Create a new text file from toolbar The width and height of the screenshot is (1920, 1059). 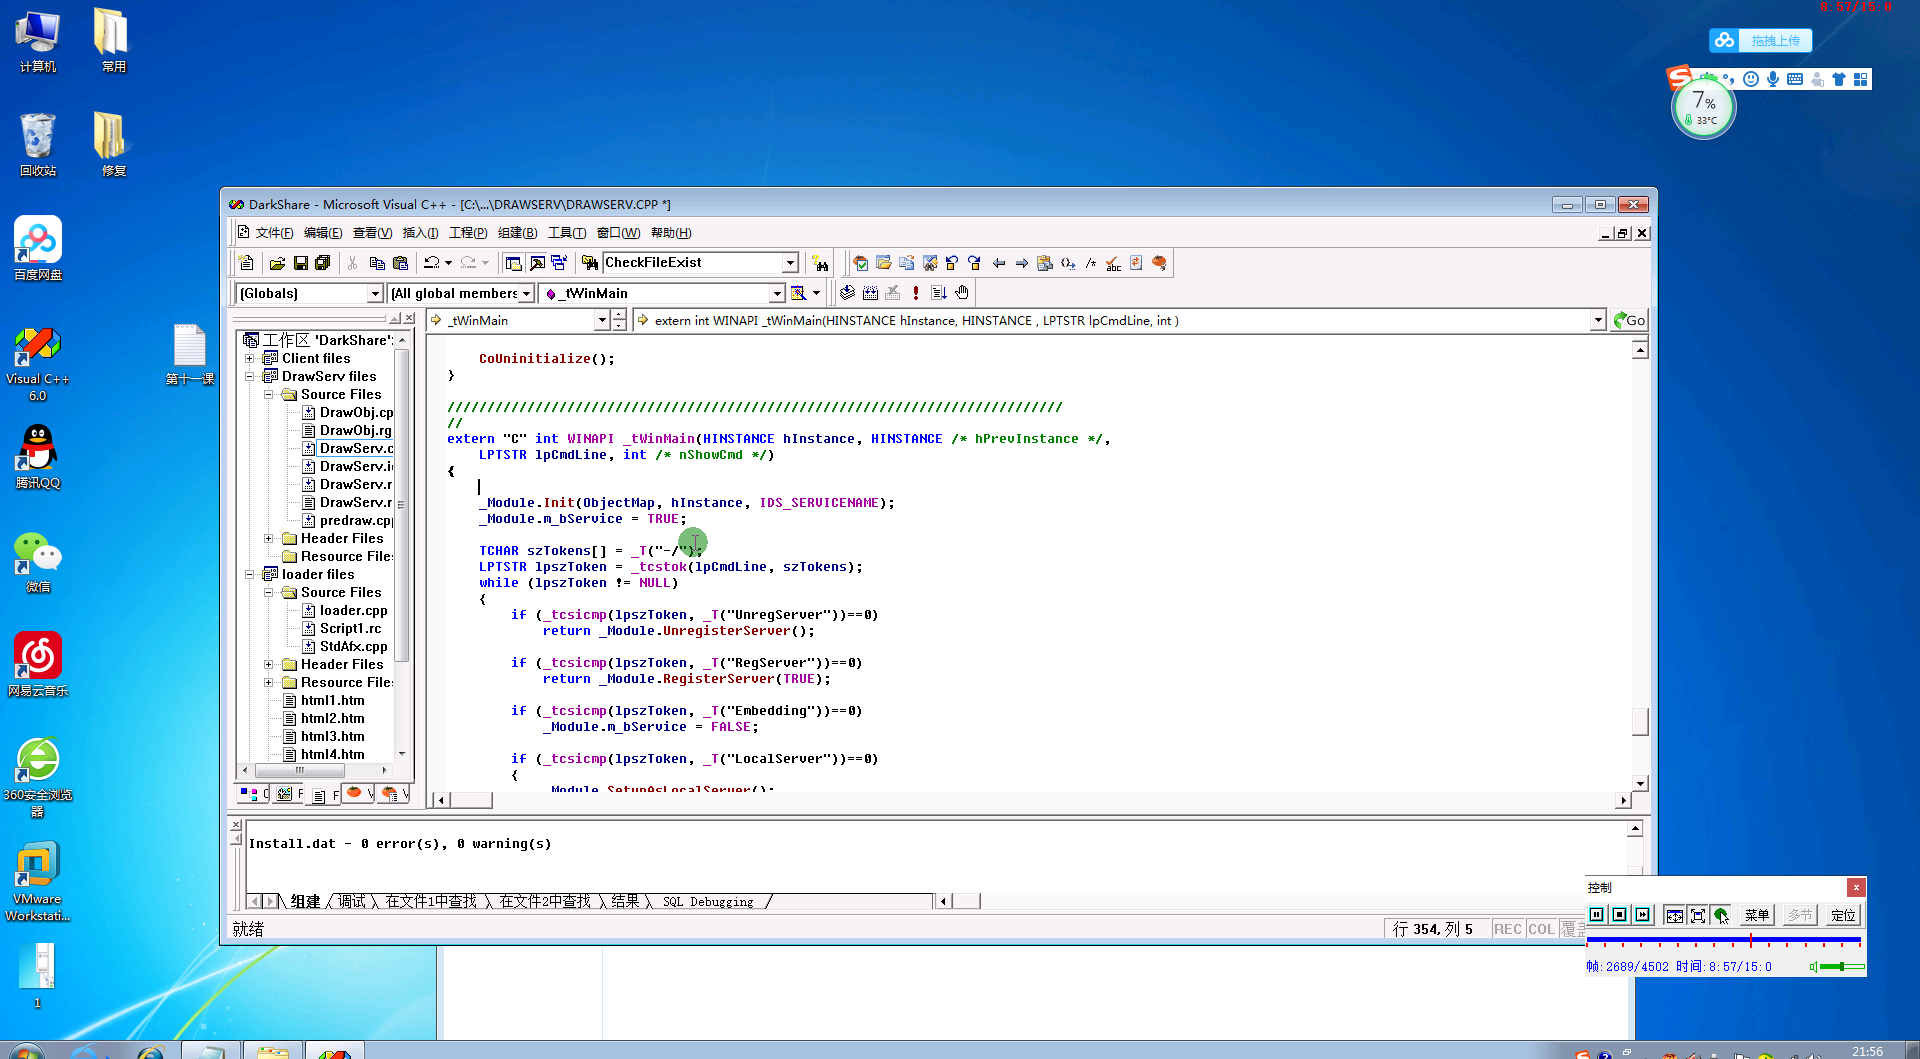pos(247,263)
